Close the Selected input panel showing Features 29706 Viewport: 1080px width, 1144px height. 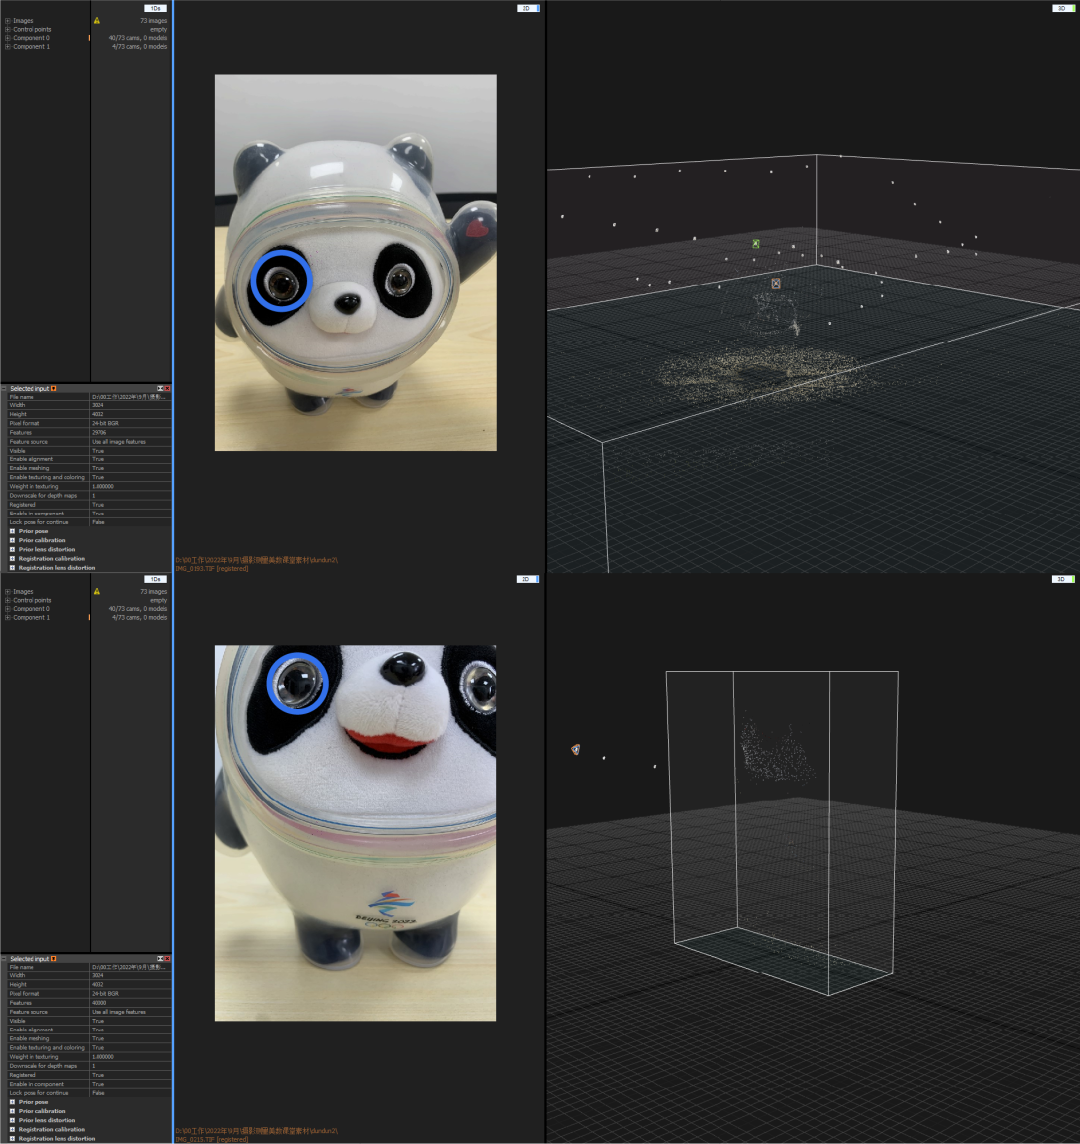pos(167,388)
